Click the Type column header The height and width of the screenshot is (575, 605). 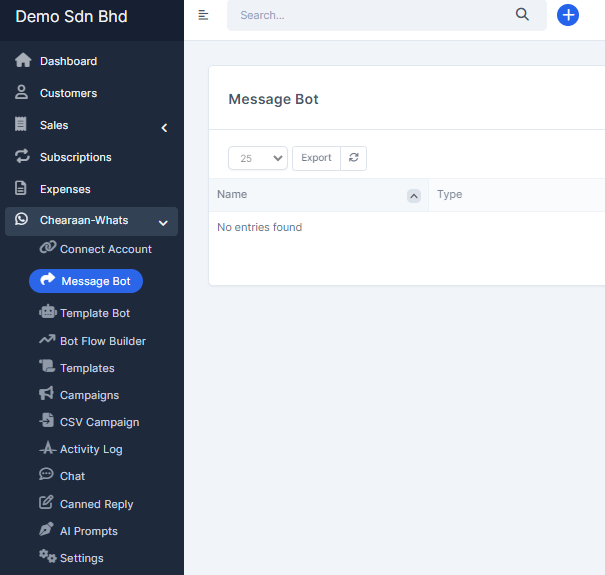point(450,194)
